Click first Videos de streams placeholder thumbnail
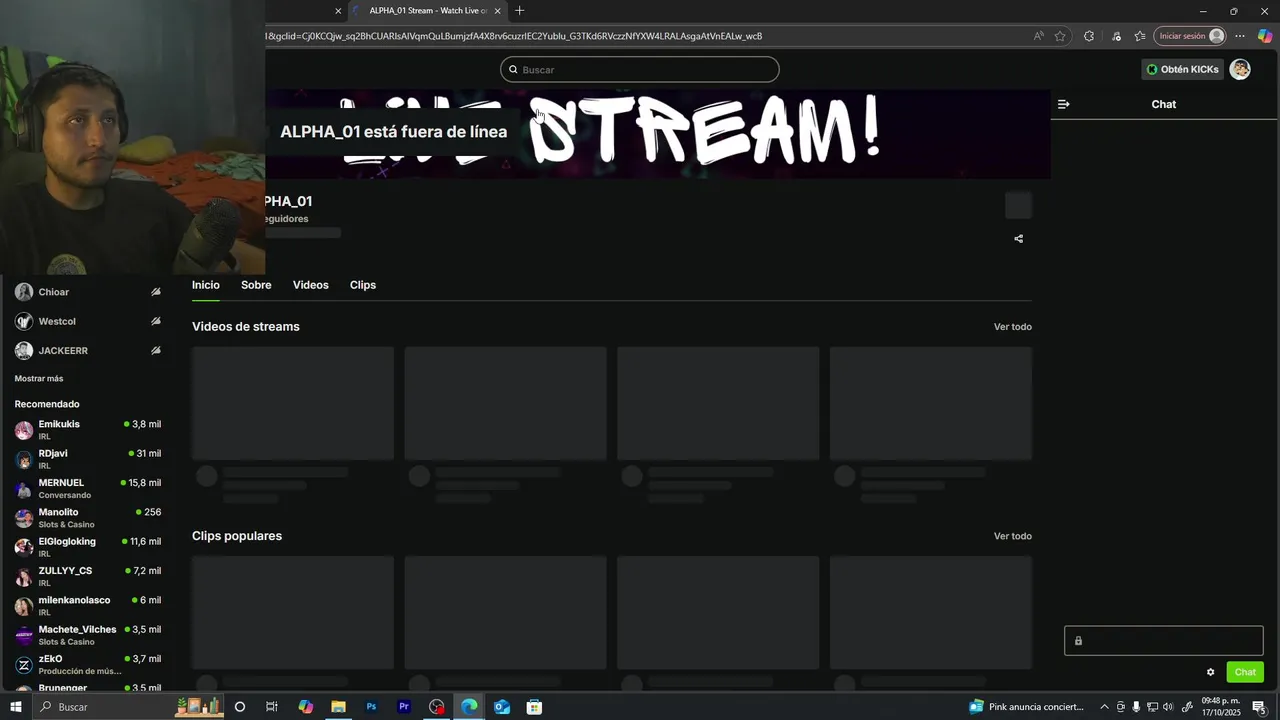The width and height of the screenshot is (1280, 720). [293, 403]
